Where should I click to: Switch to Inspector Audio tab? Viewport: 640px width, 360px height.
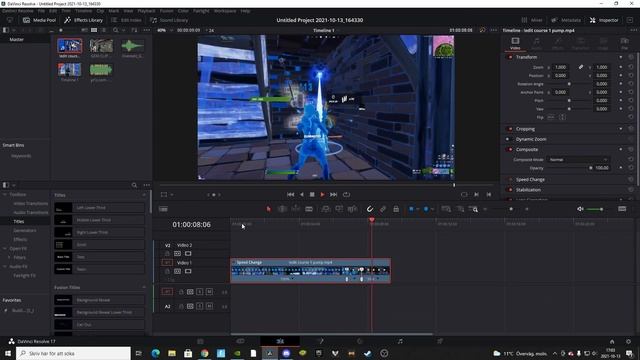(x=536, y=43)
